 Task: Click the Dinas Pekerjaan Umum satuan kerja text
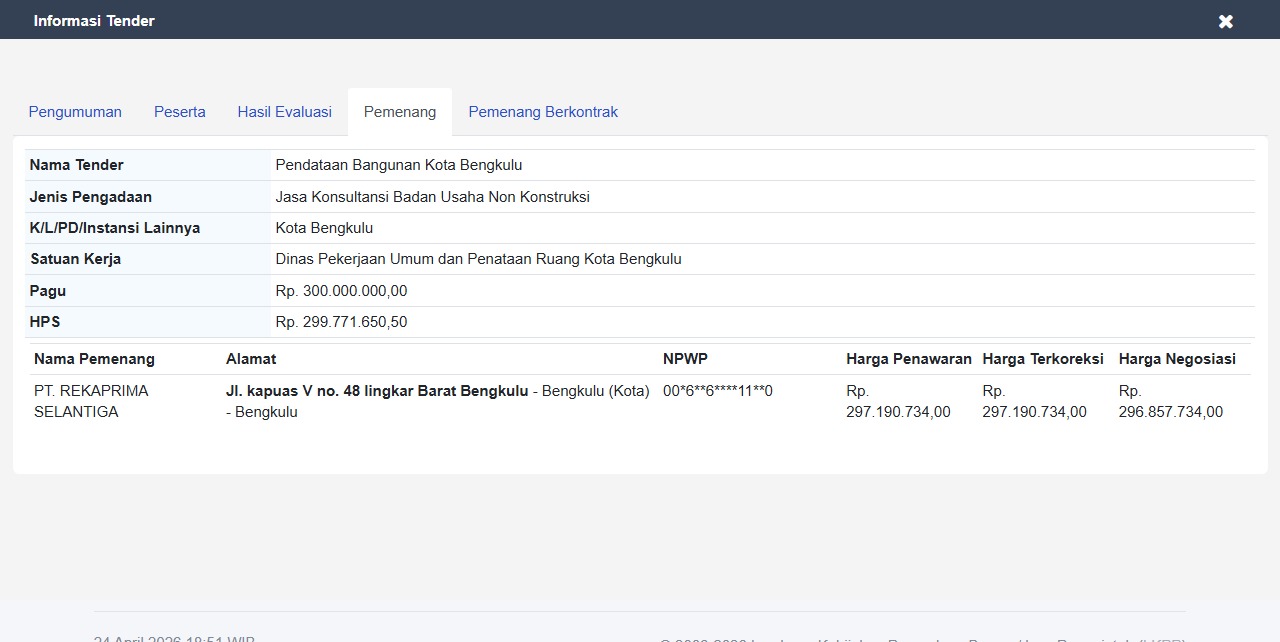(x=478, y=259)
